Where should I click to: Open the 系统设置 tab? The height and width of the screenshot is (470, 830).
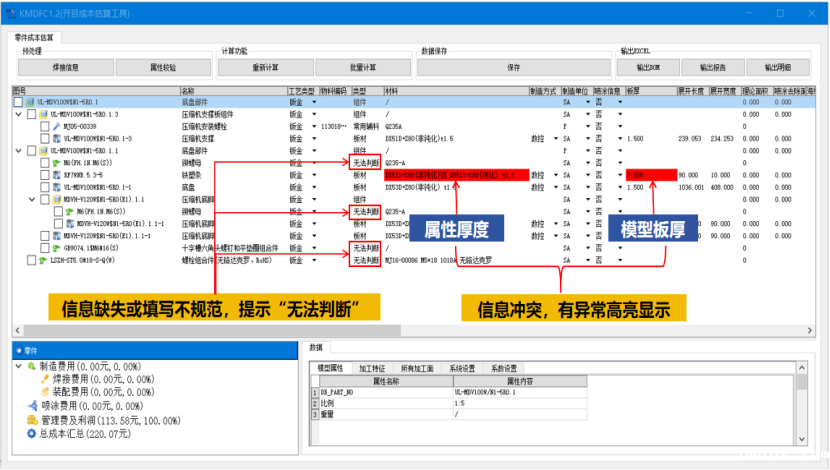pos(461,368)
